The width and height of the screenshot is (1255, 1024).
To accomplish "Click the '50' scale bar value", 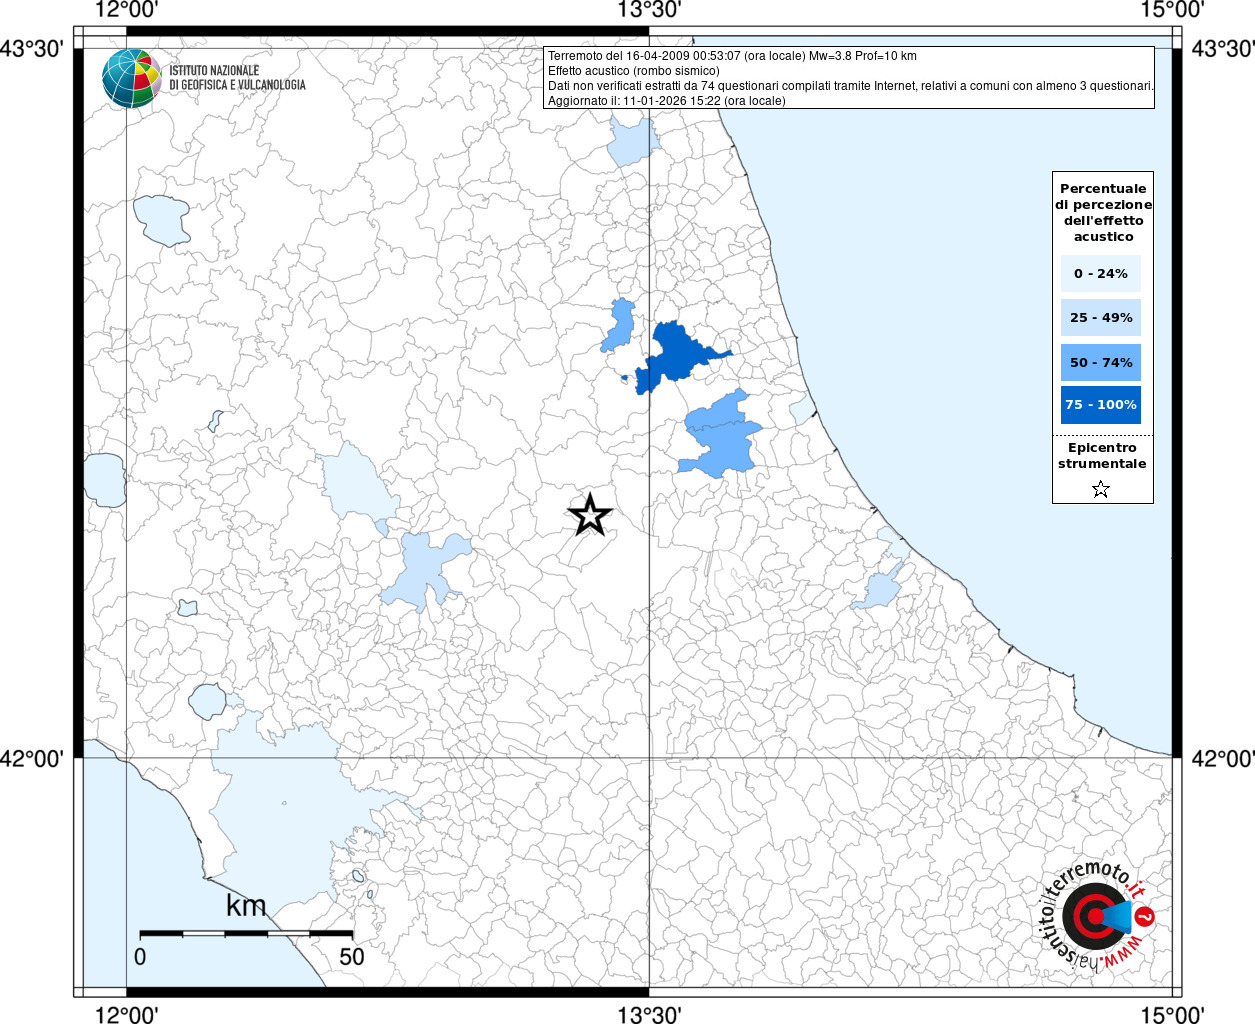I will coord(352,956).
